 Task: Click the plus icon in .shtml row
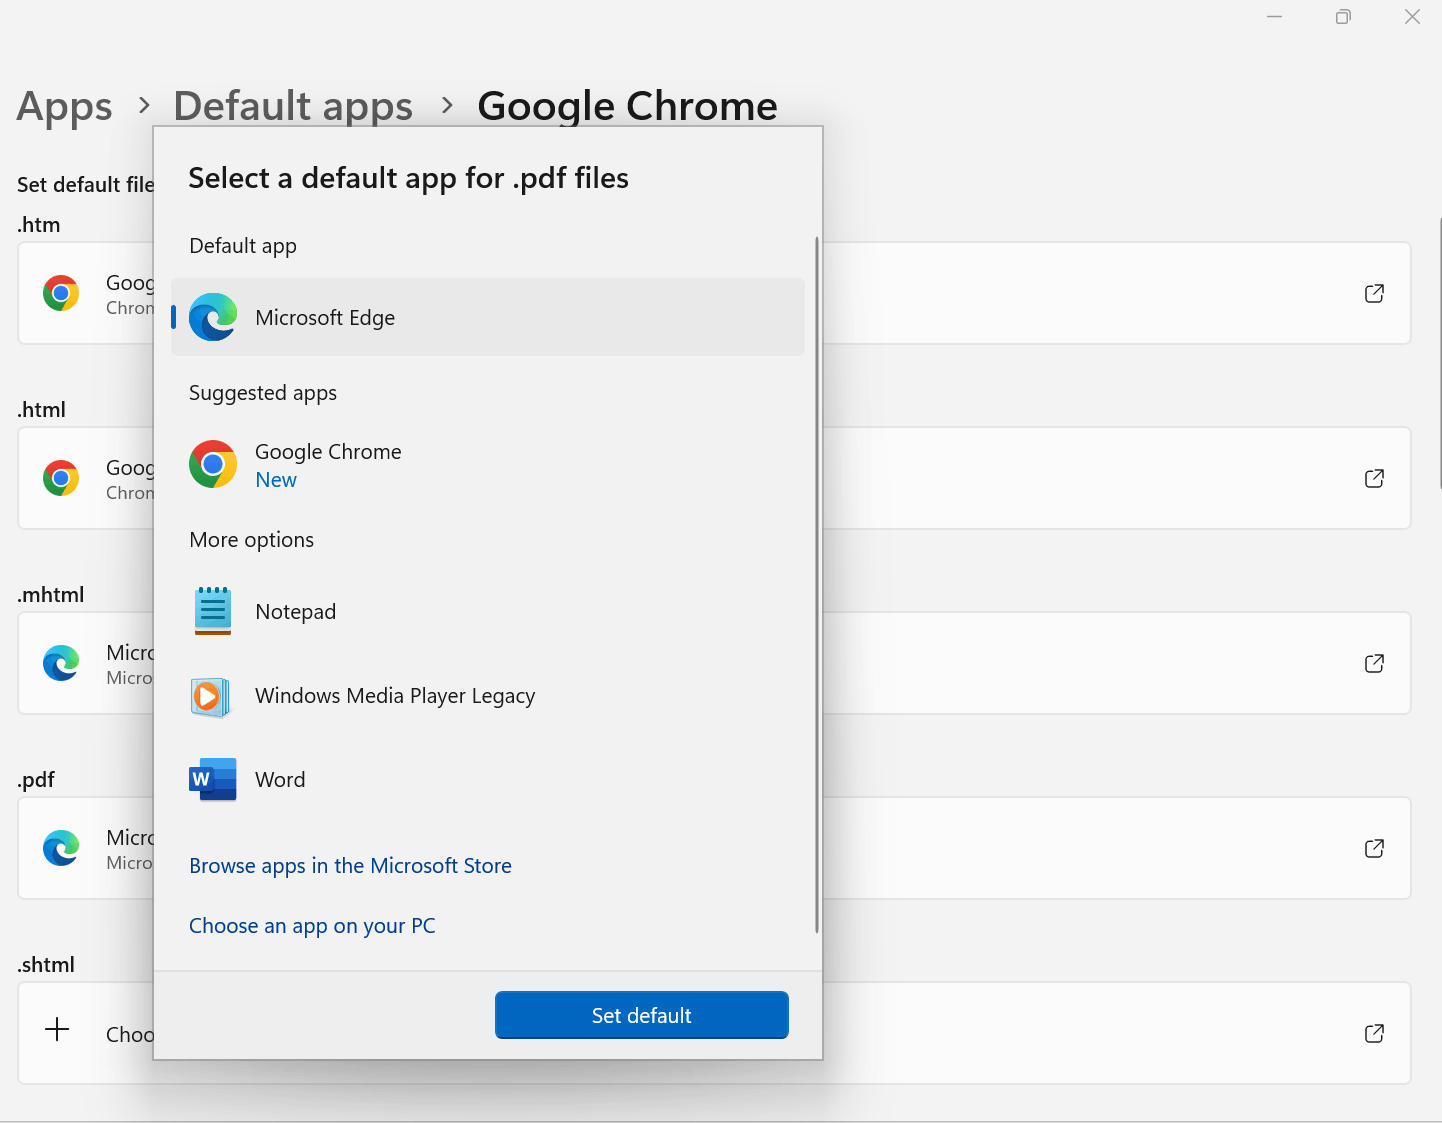click(x=58, y=1029)
